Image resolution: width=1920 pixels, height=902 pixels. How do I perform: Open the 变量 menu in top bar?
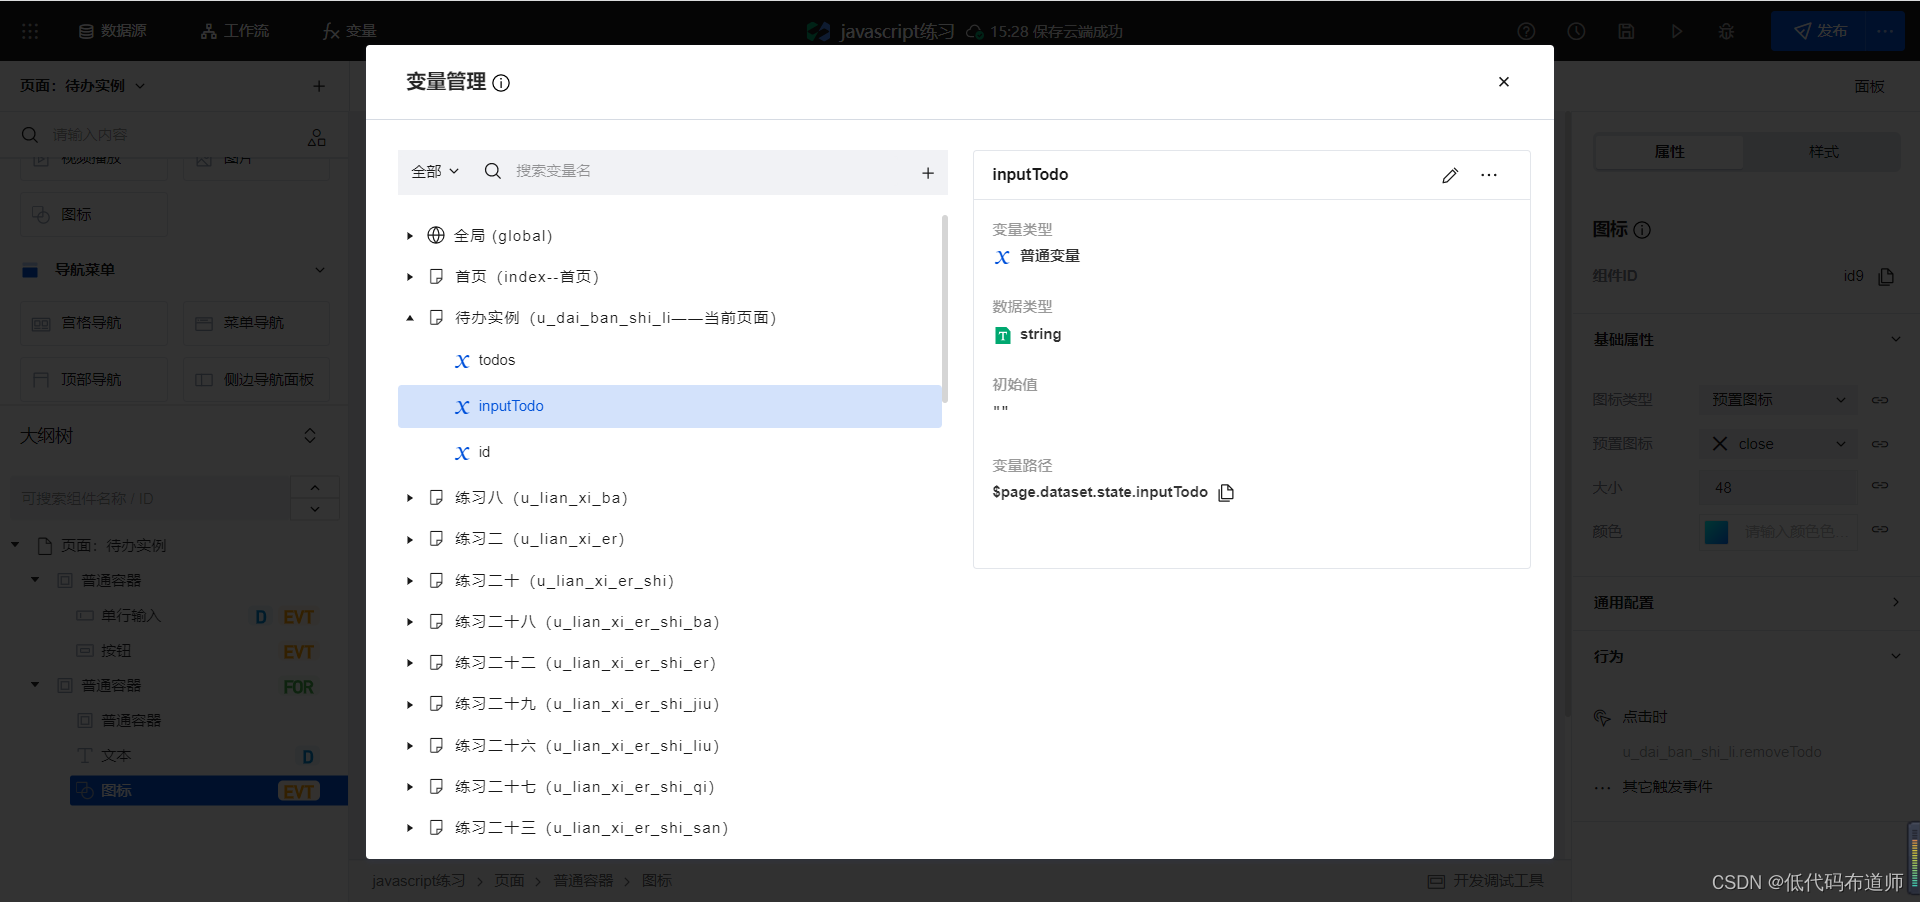(349, 31)
